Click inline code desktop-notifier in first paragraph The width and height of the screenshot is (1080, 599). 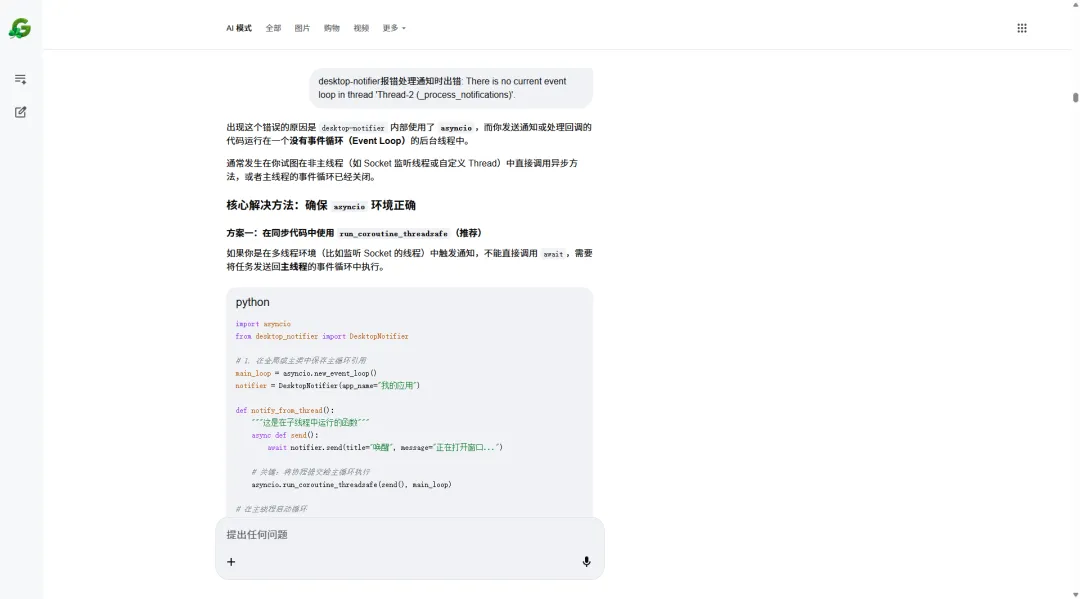[x=353, y=128]
